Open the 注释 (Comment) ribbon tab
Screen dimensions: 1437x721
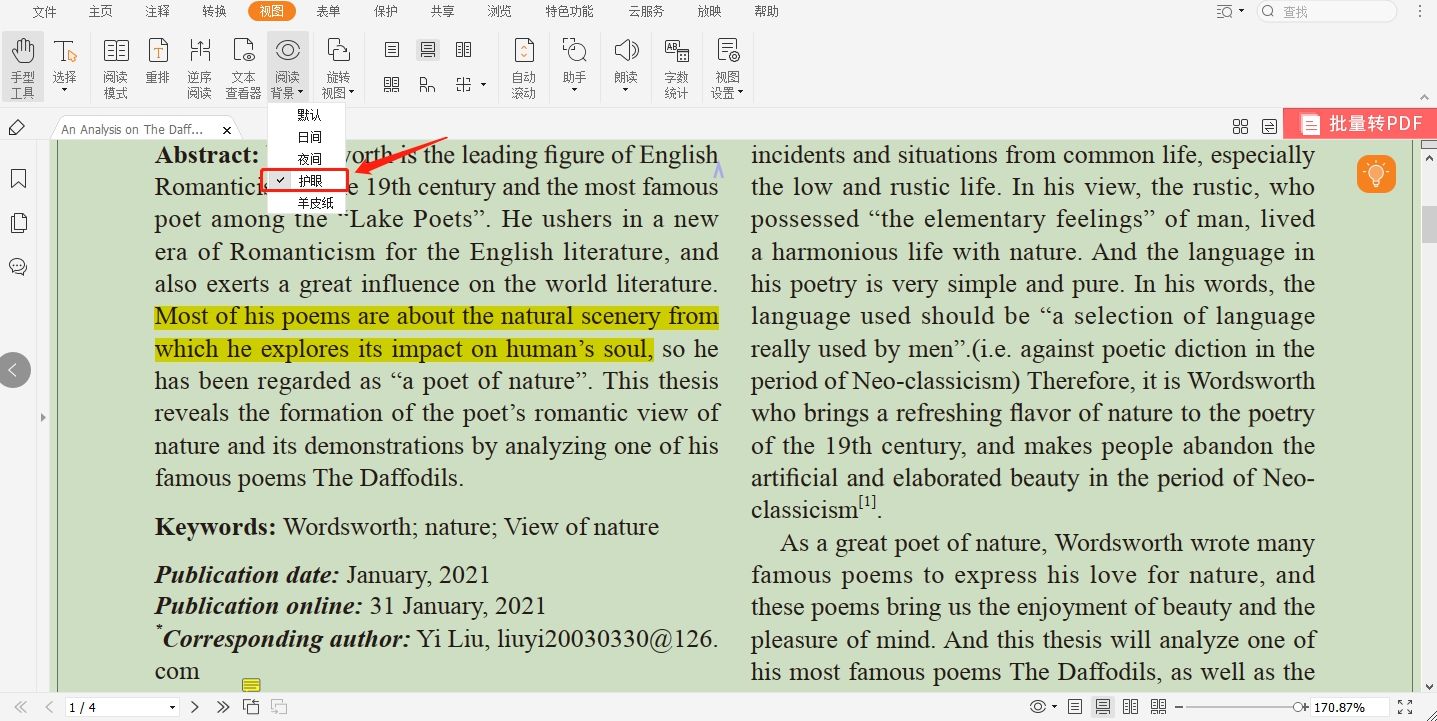tap(157, 12)
